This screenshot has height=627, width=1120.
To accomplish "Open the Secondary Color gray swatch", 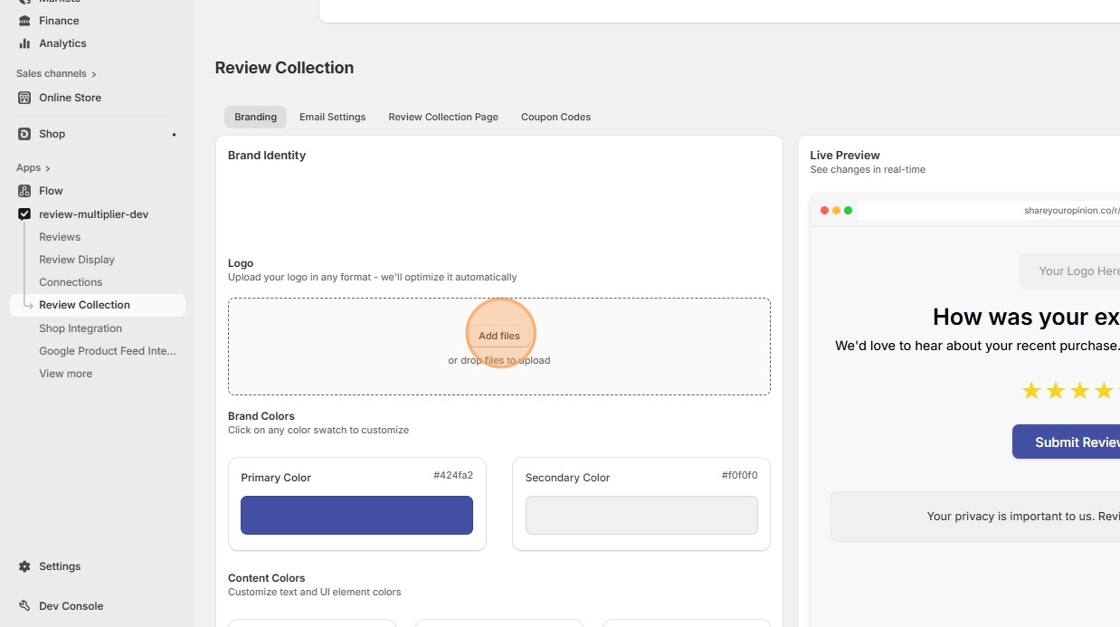I will [x=641, y=515].
